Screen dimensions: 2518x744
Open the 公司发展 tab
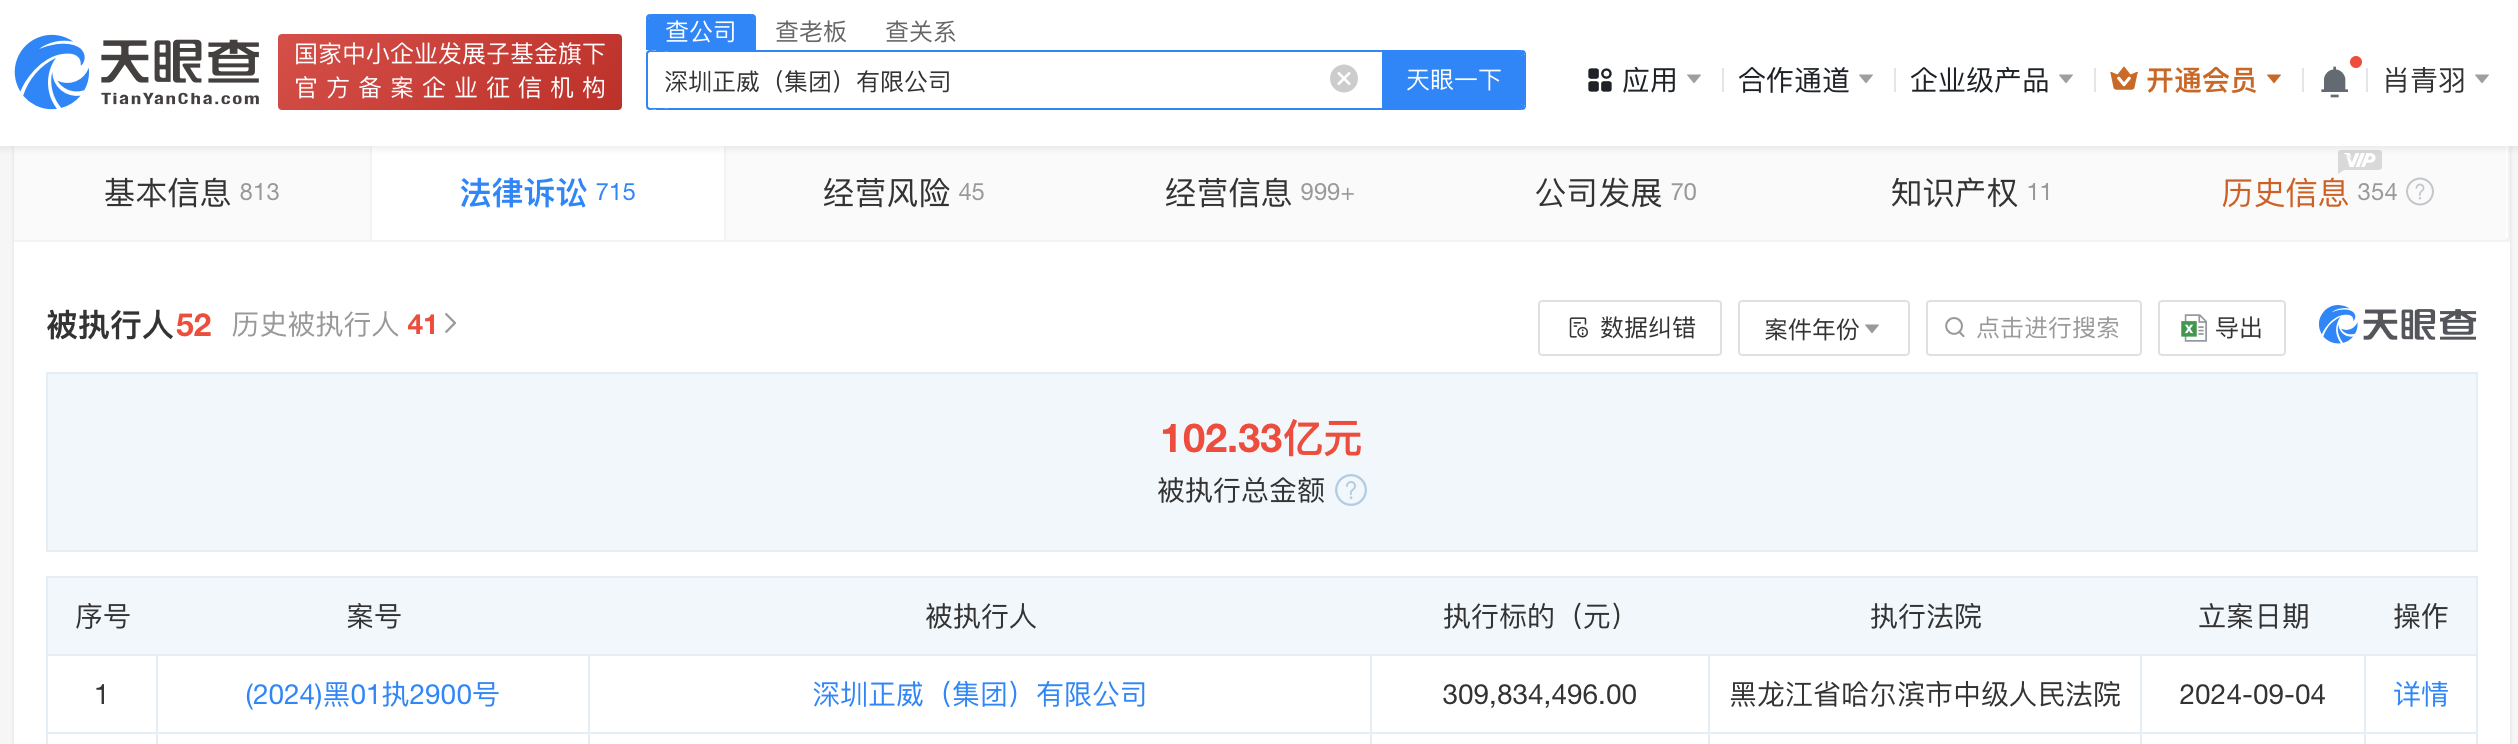(x=1616, y=193)
